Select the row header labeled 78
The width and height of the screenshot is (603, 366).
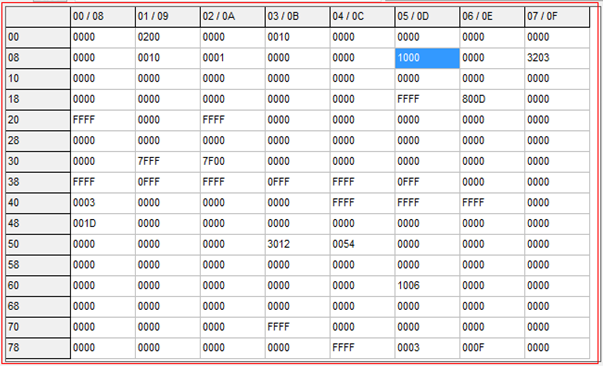tap(38, 348)
